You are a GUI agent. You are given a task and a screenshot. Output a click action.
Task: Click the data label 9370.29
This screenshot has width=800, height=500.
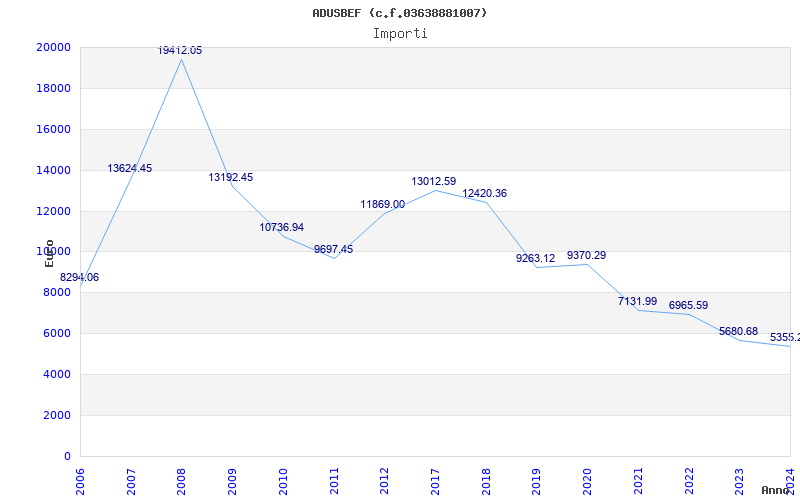tap(586, 256)
